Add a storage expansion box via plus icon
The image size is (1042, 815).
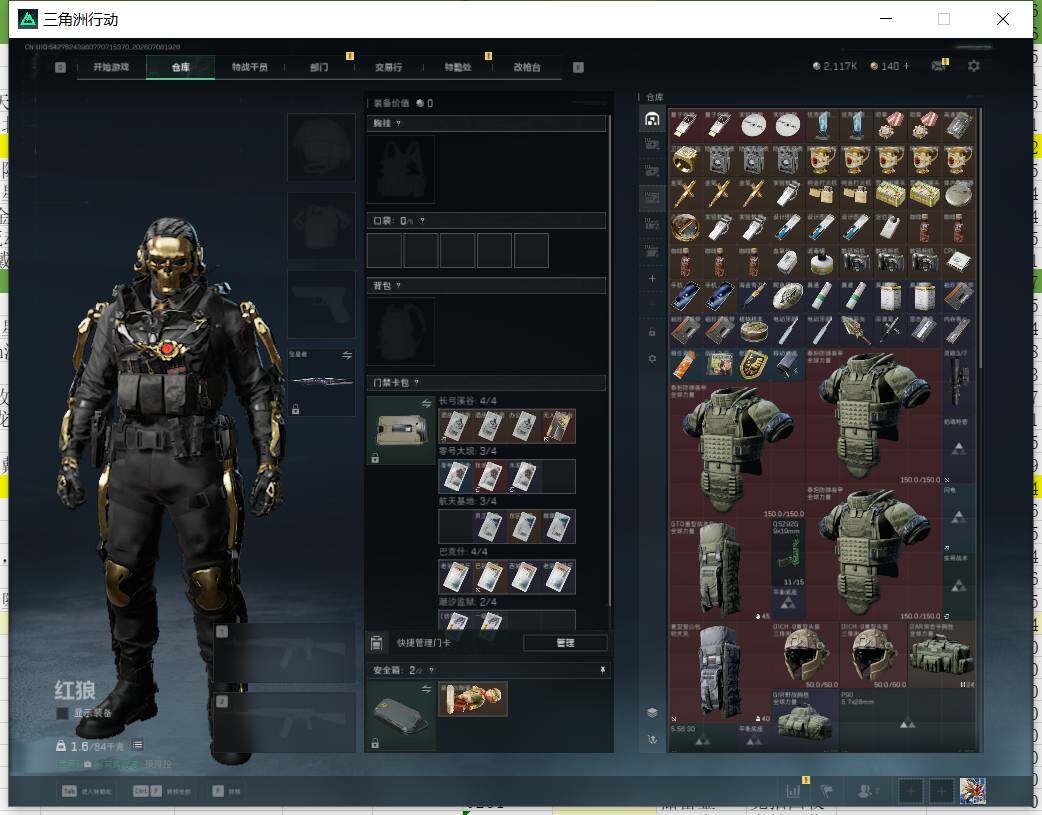coord(652,279)
